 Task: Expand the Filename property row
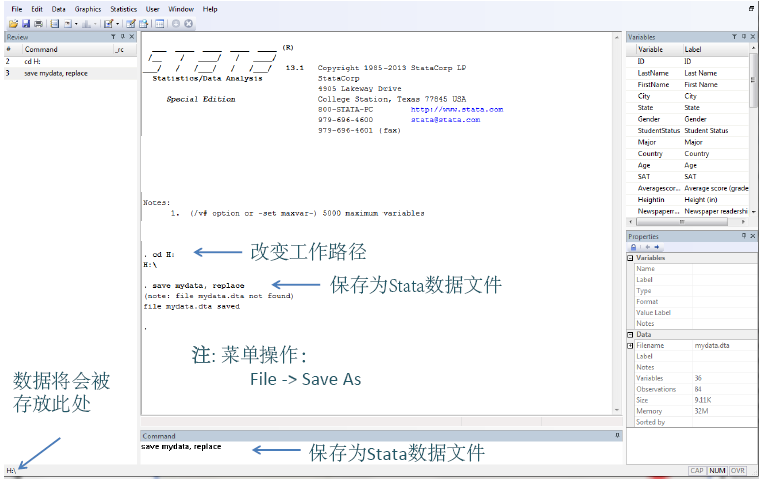[x=630, y=346]
